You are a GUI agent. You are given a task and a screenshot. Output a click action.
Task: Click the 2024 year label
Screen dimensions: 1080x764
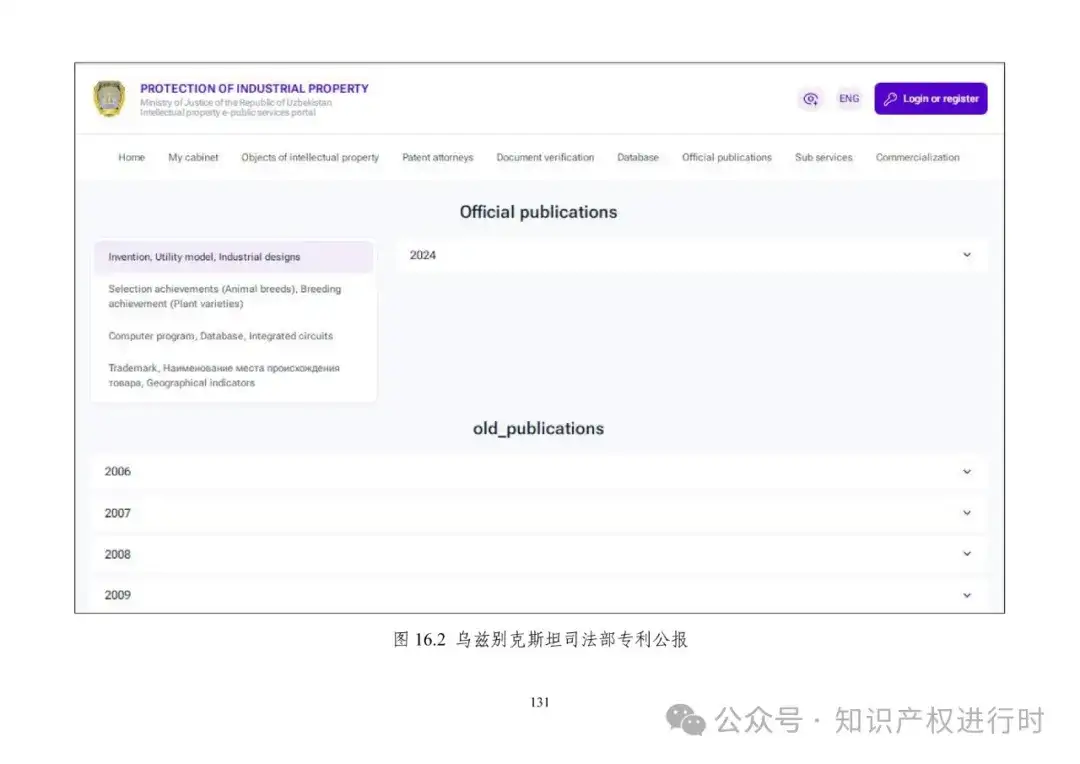pyautogui.click(x=423, y=256)
